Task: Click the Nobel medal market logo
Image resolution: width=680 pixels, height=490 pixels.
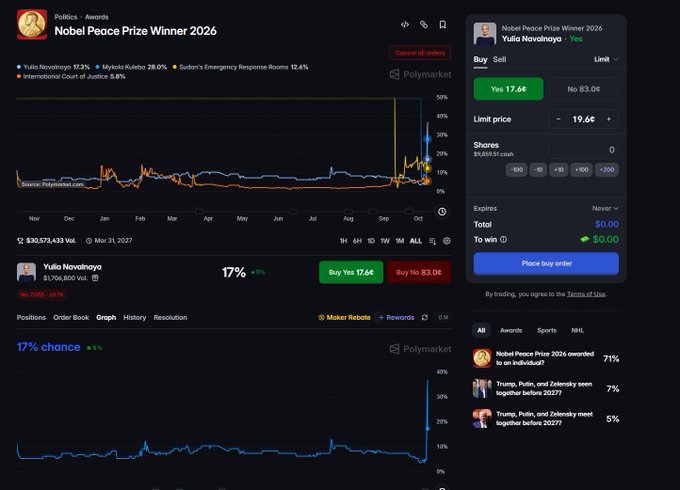Action: (x=32, y=24)
